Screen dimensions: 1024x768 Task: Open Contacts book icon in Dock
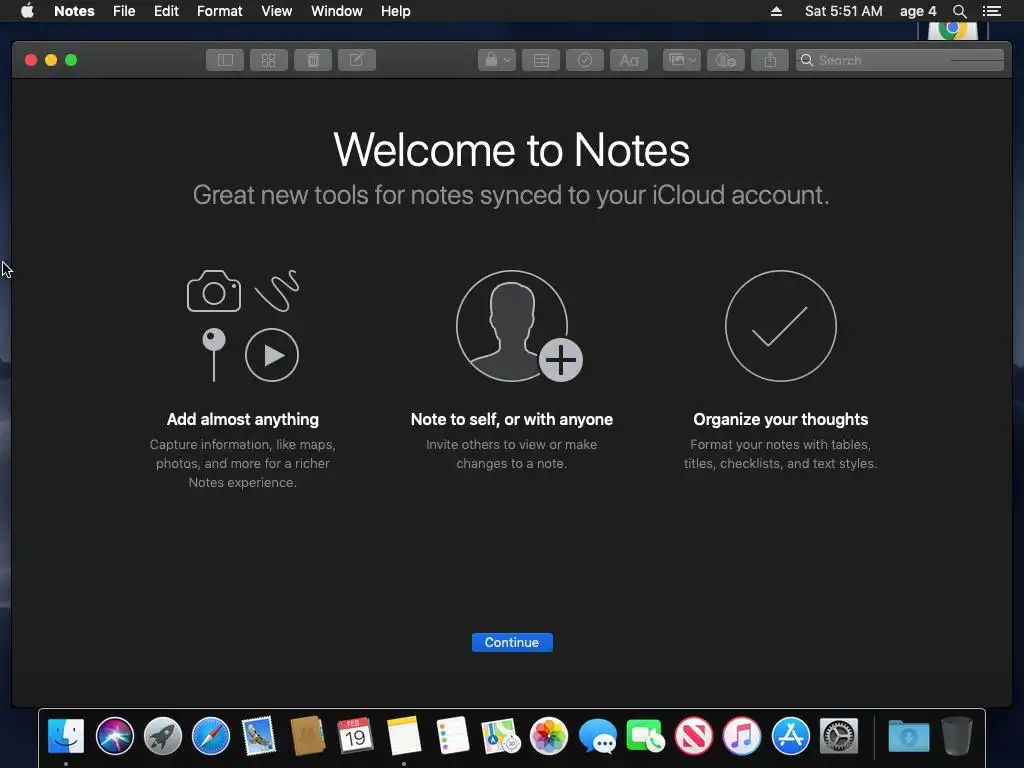308,736
